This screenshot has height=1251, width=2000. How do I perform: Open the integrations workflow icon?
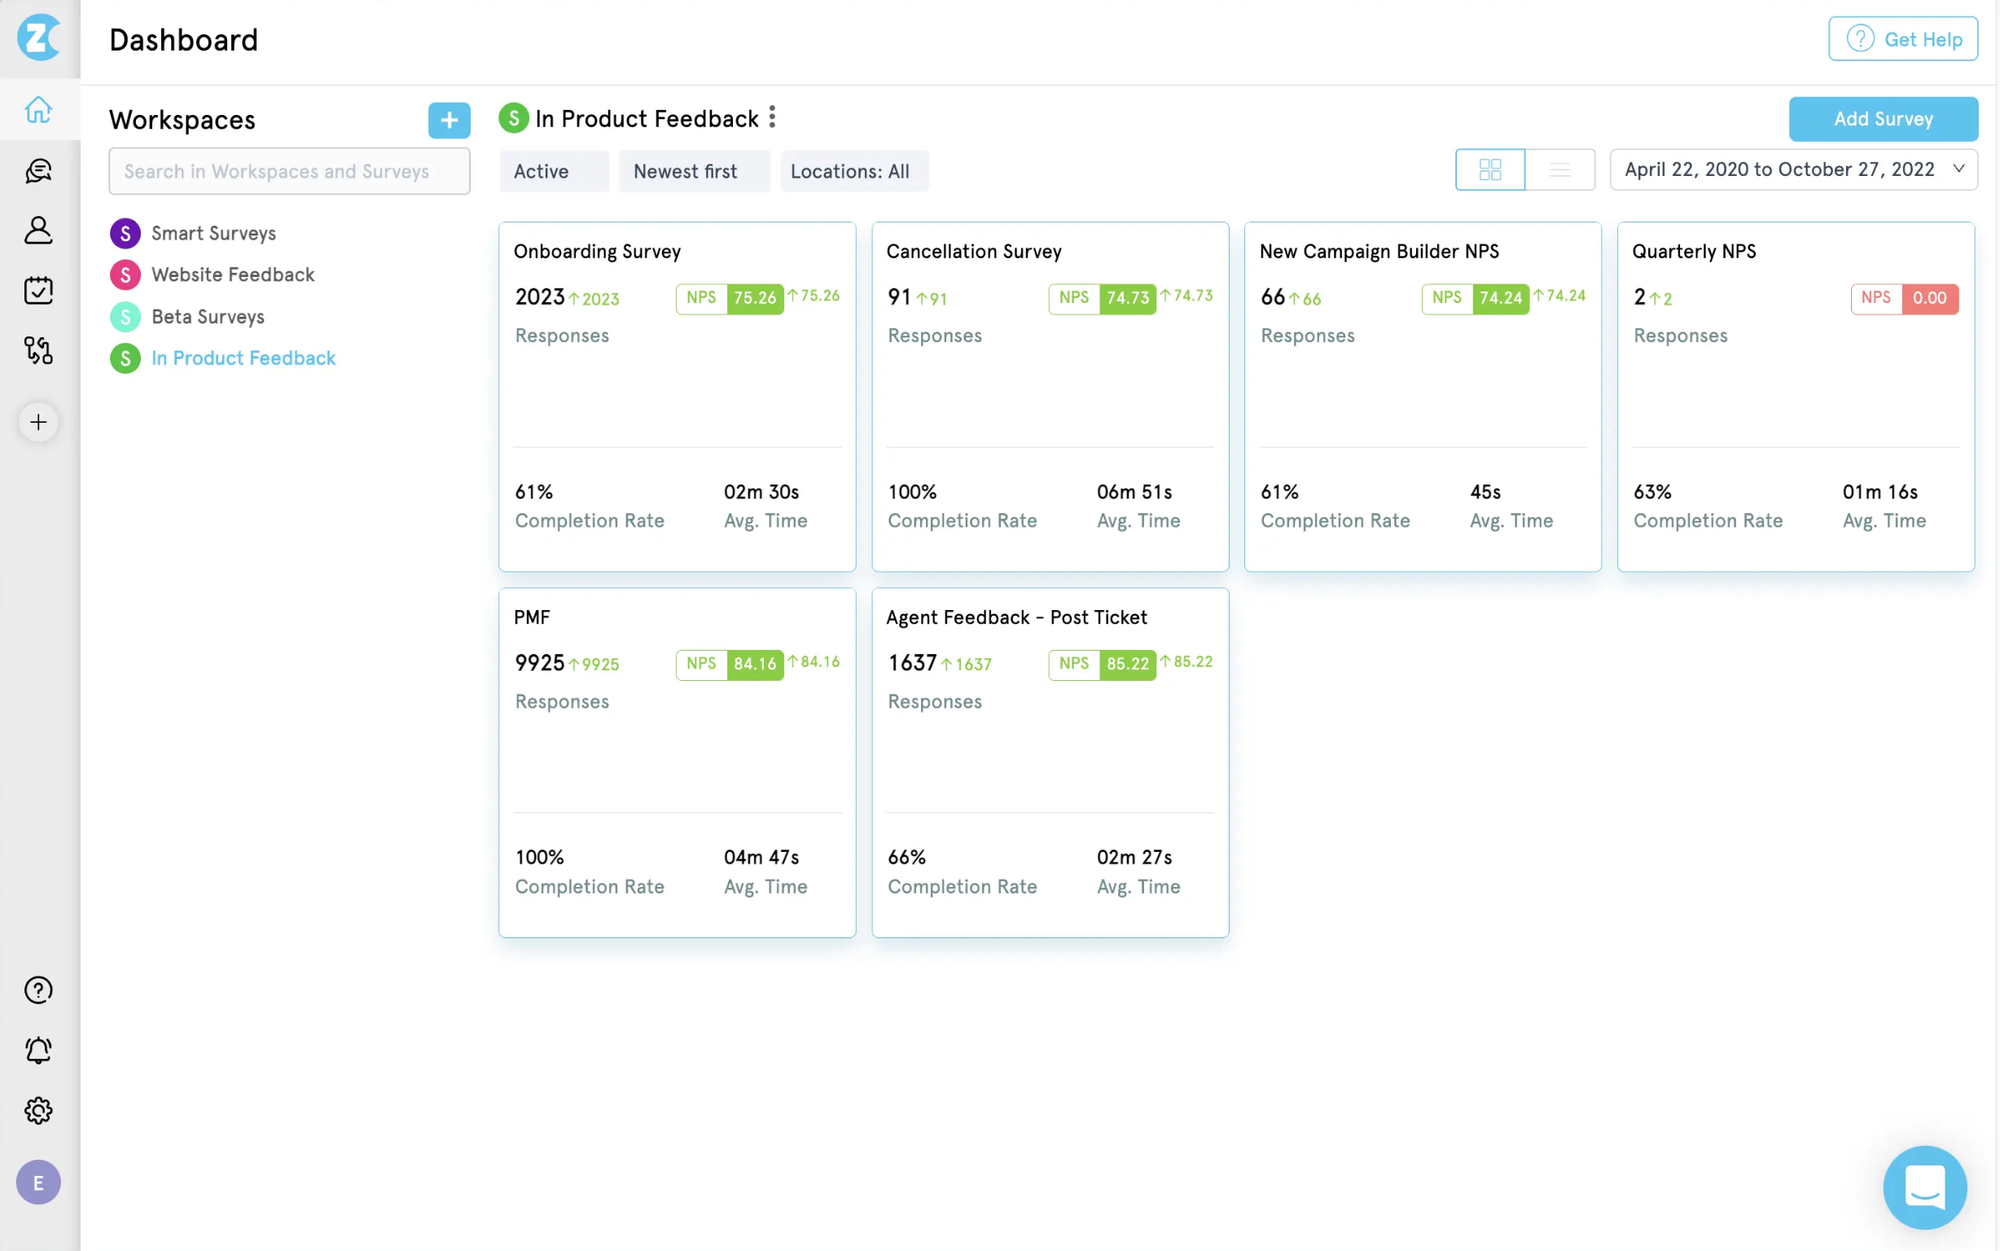pos(38,350)
